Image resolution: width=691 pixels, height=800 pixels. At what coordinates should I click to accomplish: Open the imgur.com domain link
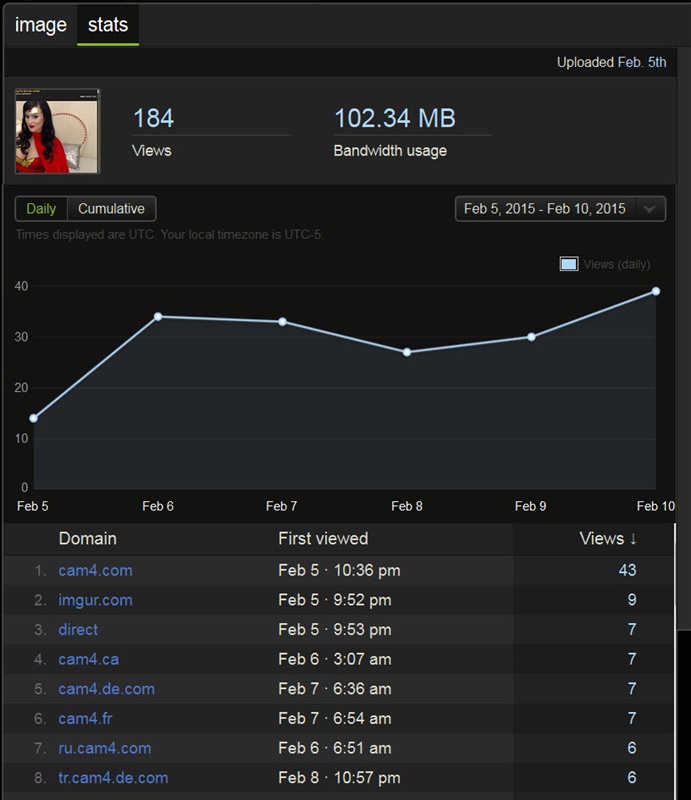pyautogui.click(x=95, y=600)
